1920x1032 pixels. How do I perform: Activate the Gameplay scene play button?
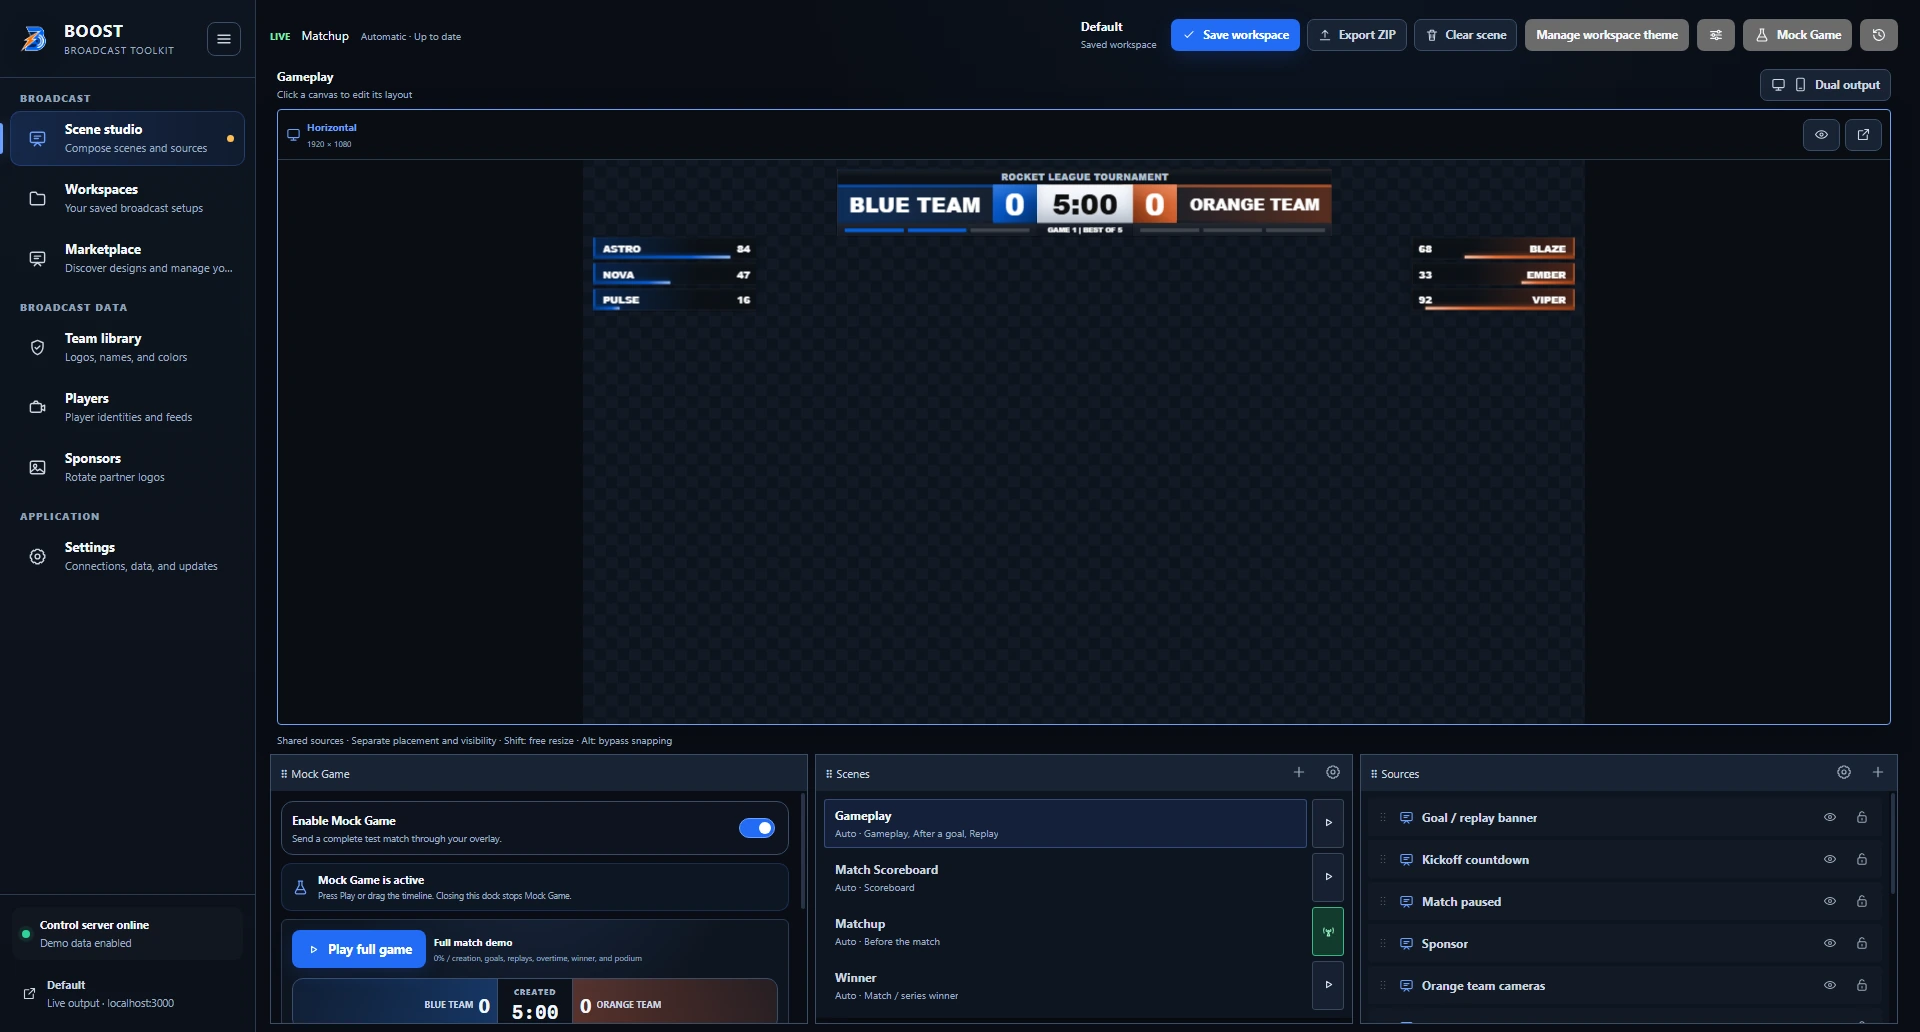click(1328, 823)
